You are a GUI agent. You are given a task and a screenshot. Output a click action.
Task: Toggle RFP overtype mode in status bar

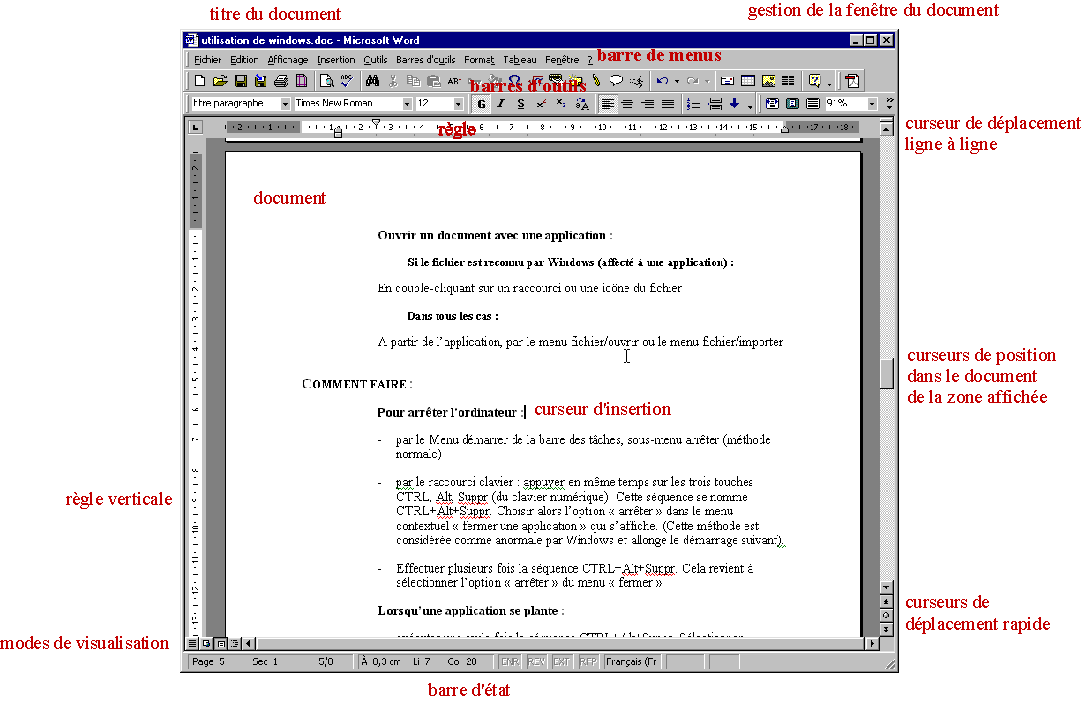coord(588,662)
